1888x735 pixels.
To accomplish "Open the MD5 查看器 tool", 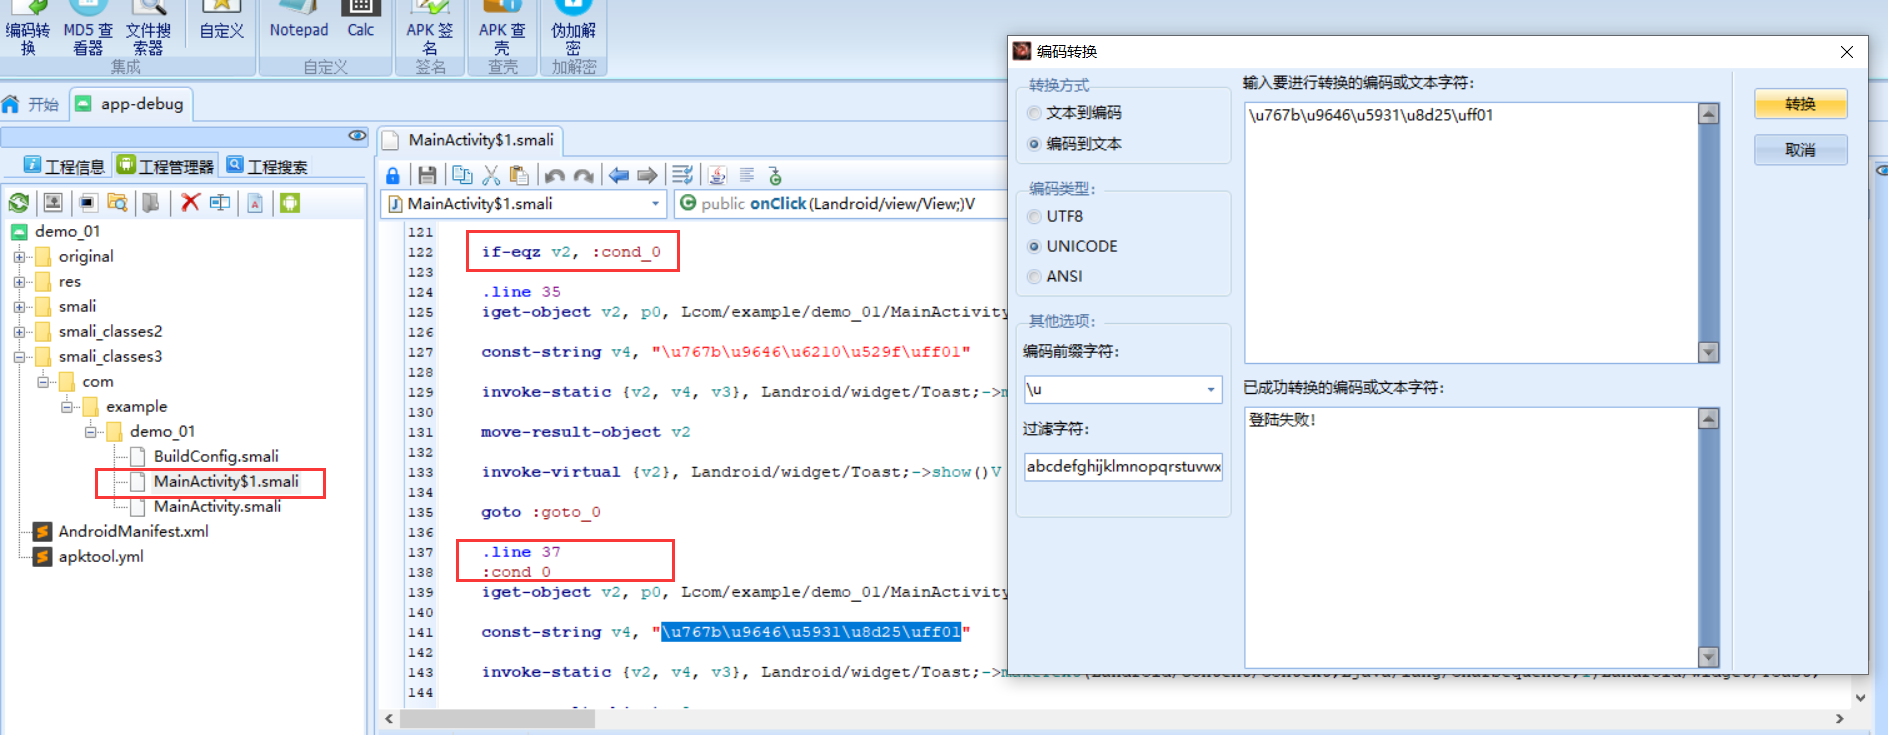I will tap(88, 28).
